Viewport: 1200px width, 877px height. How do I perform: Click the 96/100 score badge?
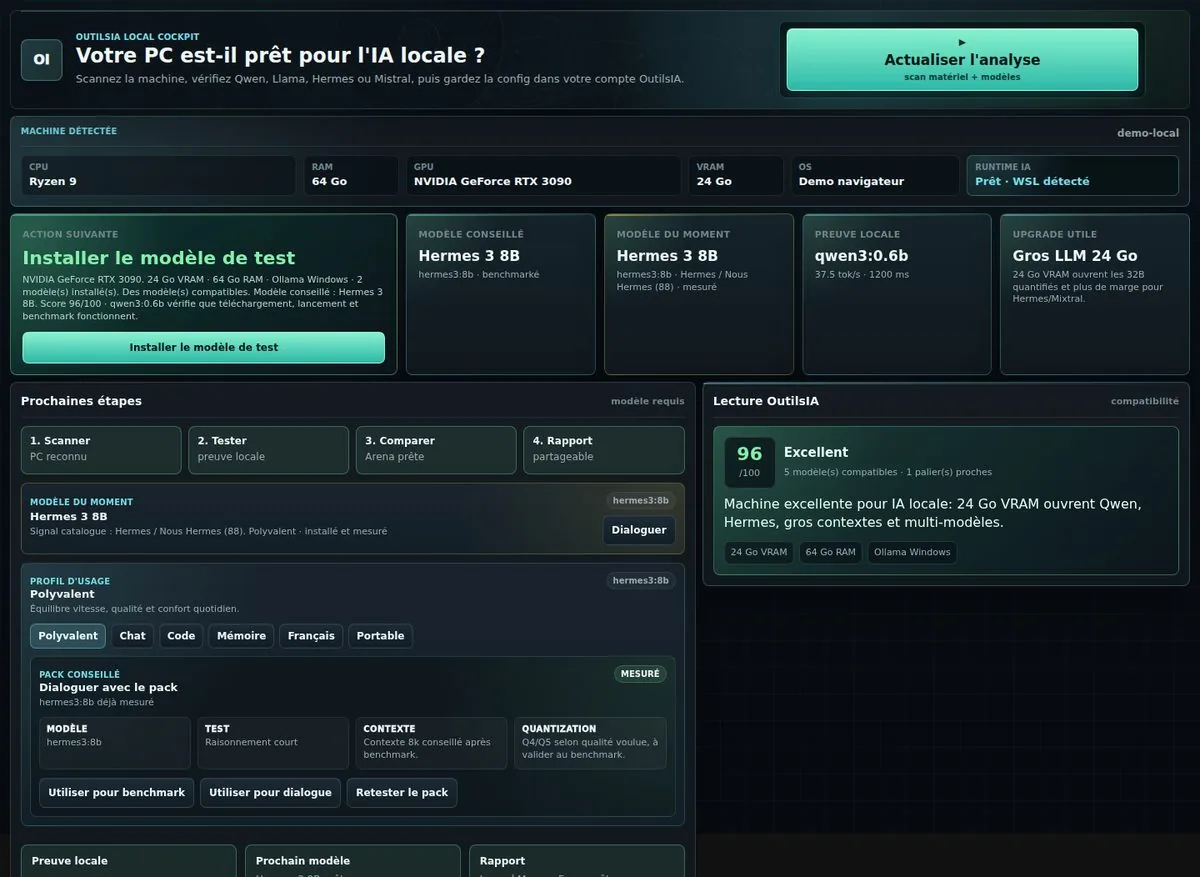(749, 461)
